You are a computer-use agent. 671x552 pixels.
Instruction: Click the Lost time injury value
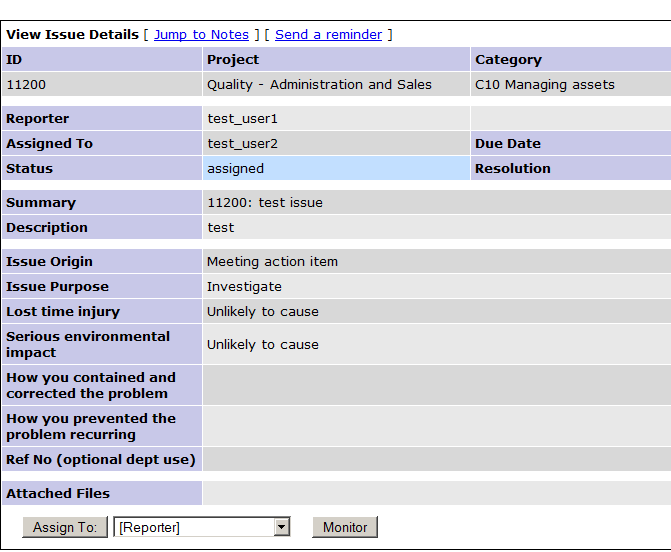point(262,312)
